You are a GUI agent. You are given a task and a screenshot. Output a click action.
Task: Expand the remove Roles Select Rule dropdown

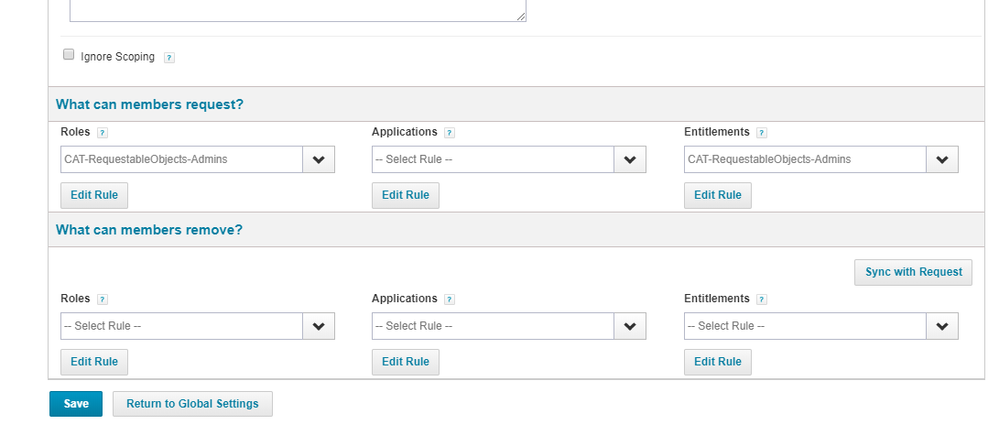(x=197, y=326)
